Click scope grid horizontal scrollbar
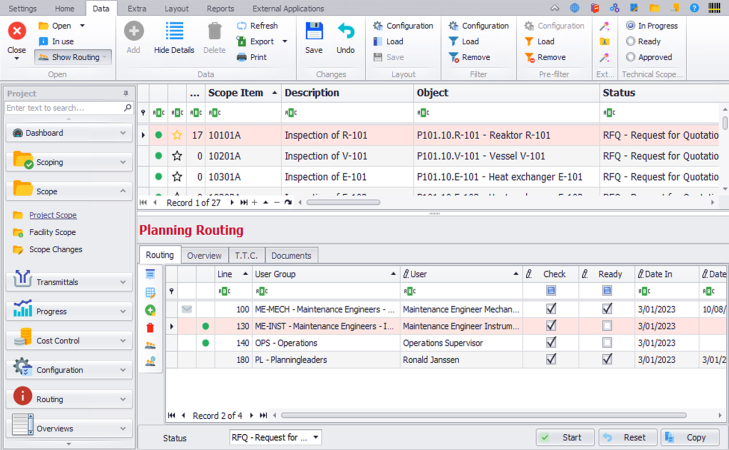This screenshot has height=450, width=729. point(344,202)
